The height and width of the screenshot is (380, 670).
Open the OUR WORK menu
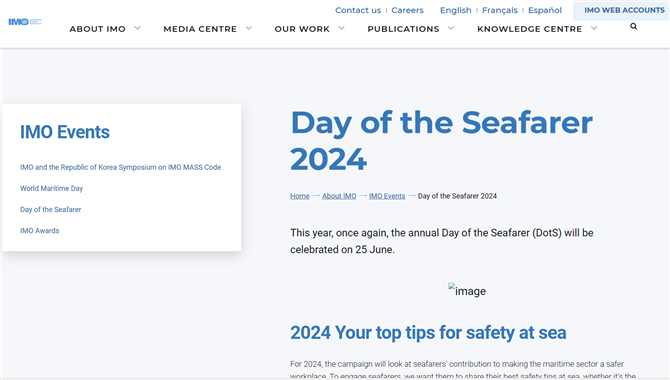tap(302, 29)
